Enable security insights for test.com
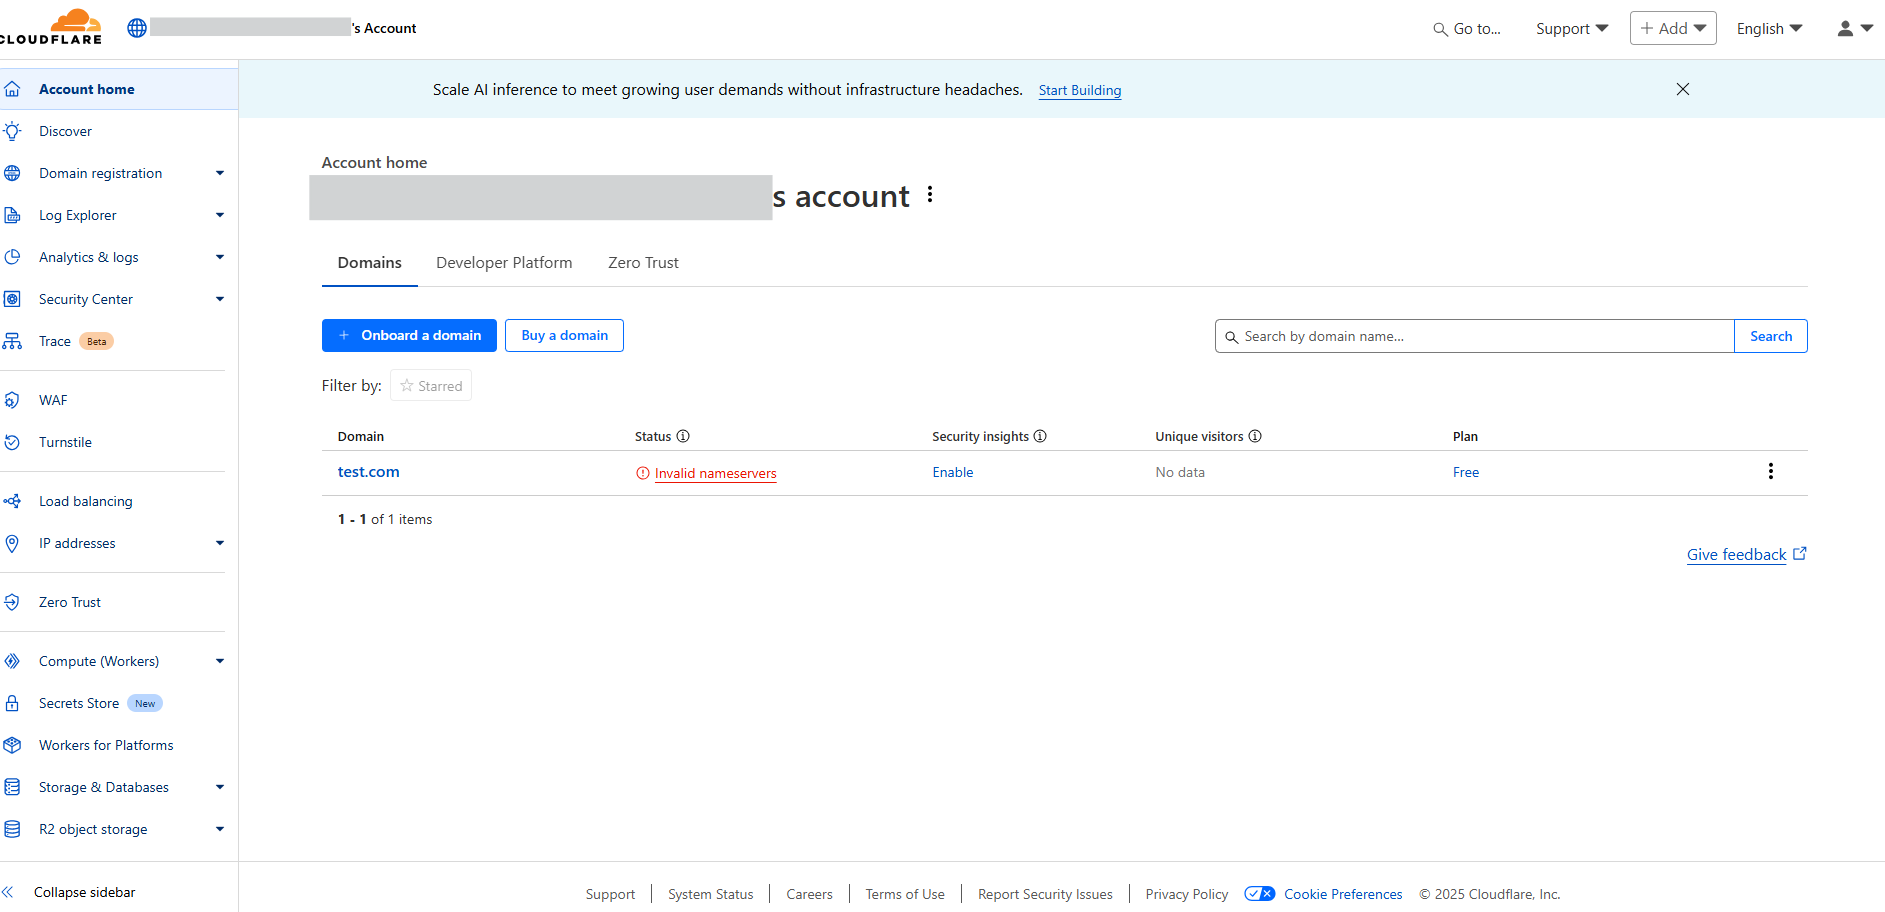 click(x=952, y=472)
